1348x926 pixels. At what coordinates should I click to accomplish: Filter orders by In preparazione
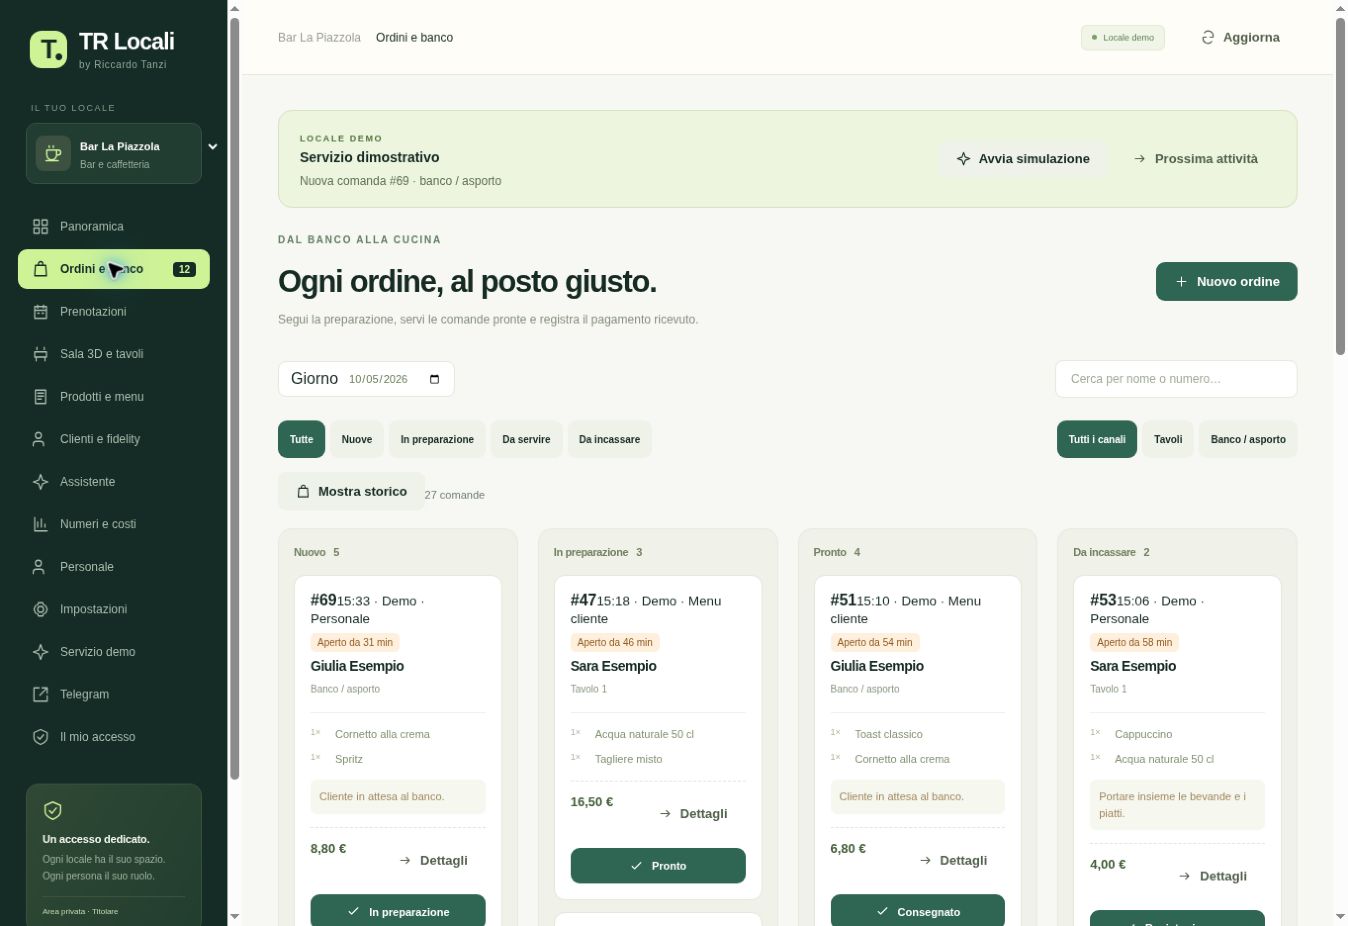[x=437, y=439]
